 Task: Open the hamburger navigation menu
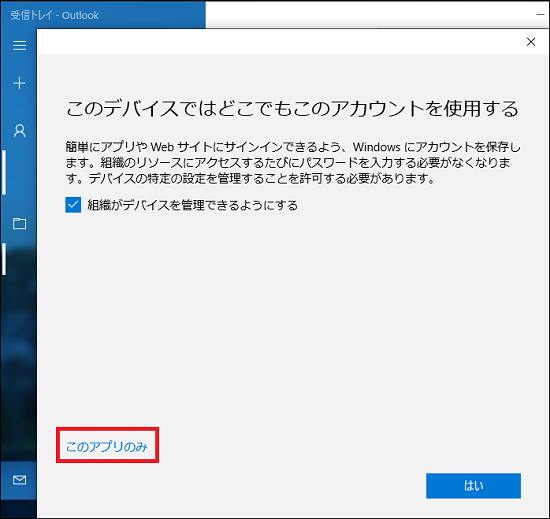[x=19, y=45]
